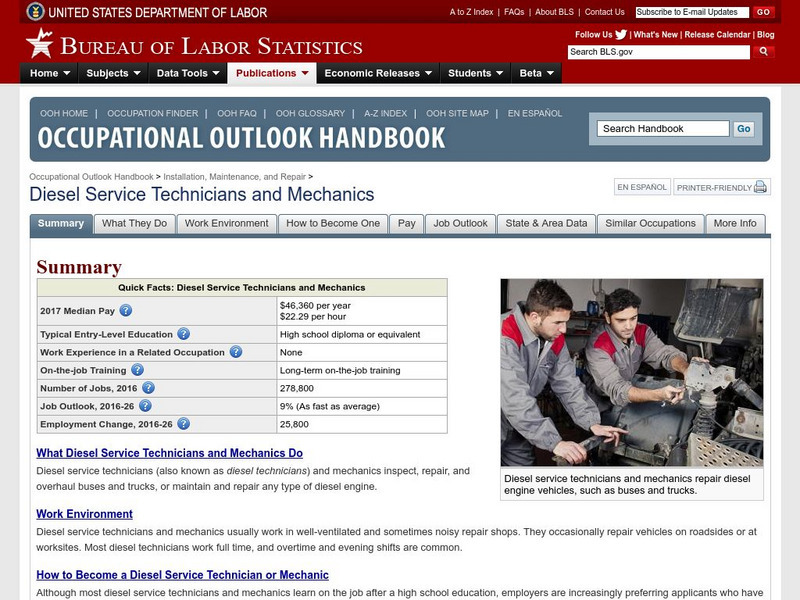Click EN ESPAÑOL in the handbook nav bar
Screen dimensions: 800x600
pyautogui.click(x=535, y=113)
